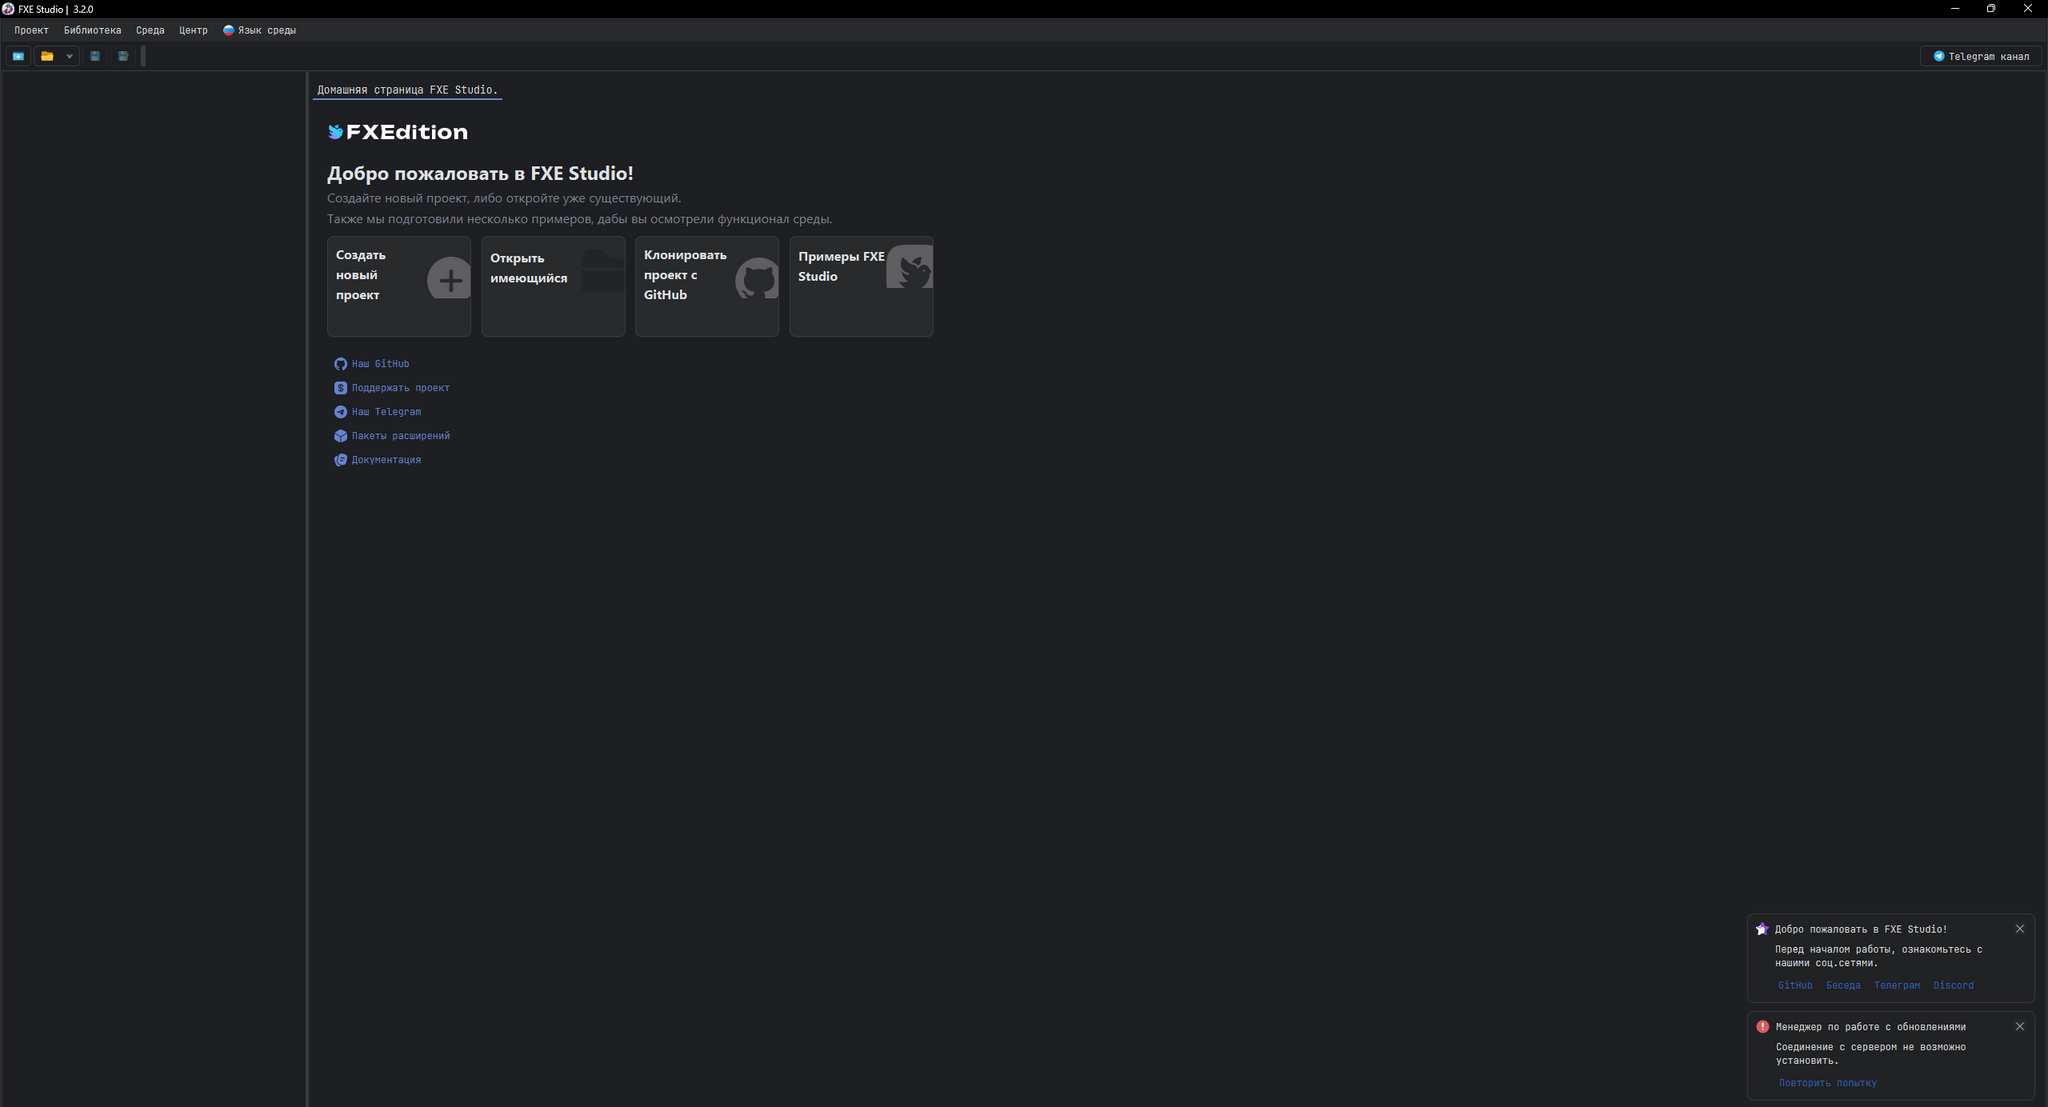This screenshot has height=1107, width=2048.
Task: Open the Наш Telegram link
Action: click(386, 412)
